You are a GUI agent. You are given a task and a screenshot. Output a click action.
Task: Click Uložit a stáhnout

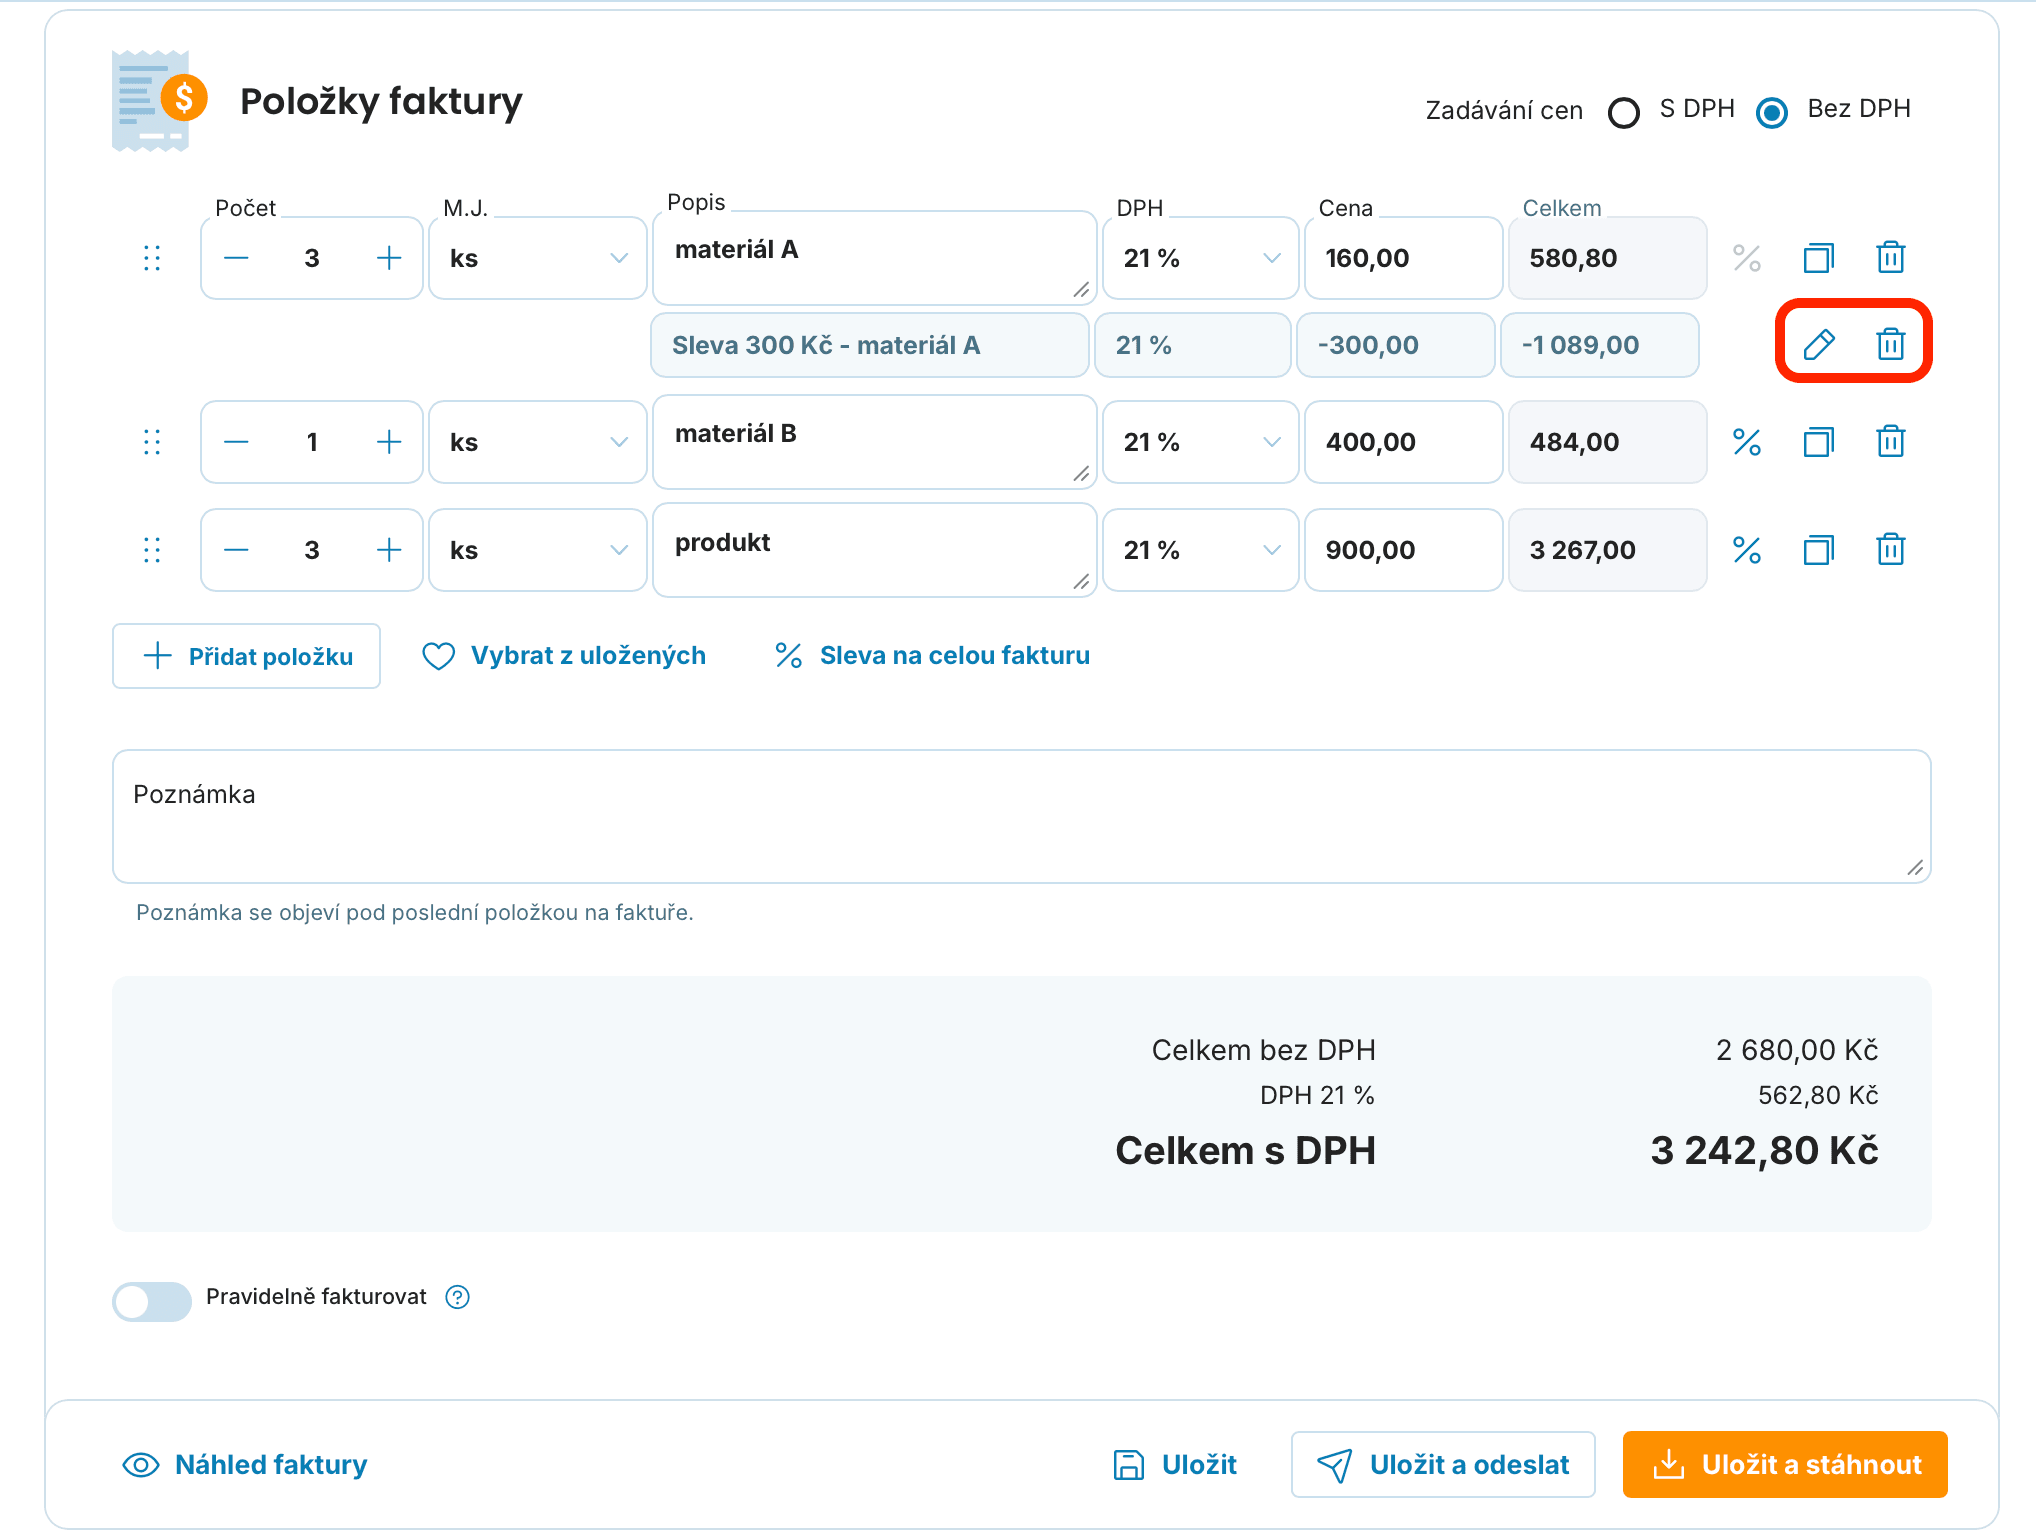1785,1465
